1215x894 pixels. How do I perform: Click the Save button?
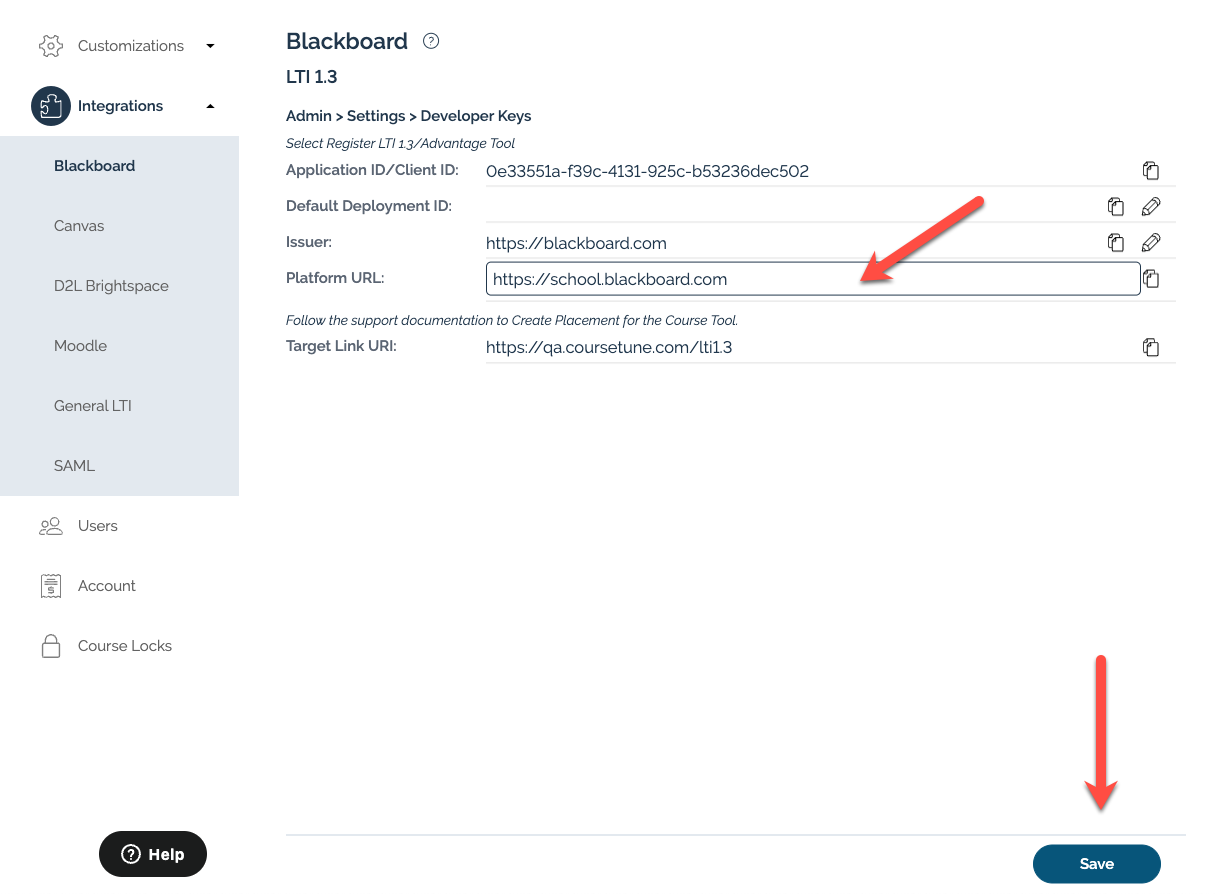tap(1097, 864)
